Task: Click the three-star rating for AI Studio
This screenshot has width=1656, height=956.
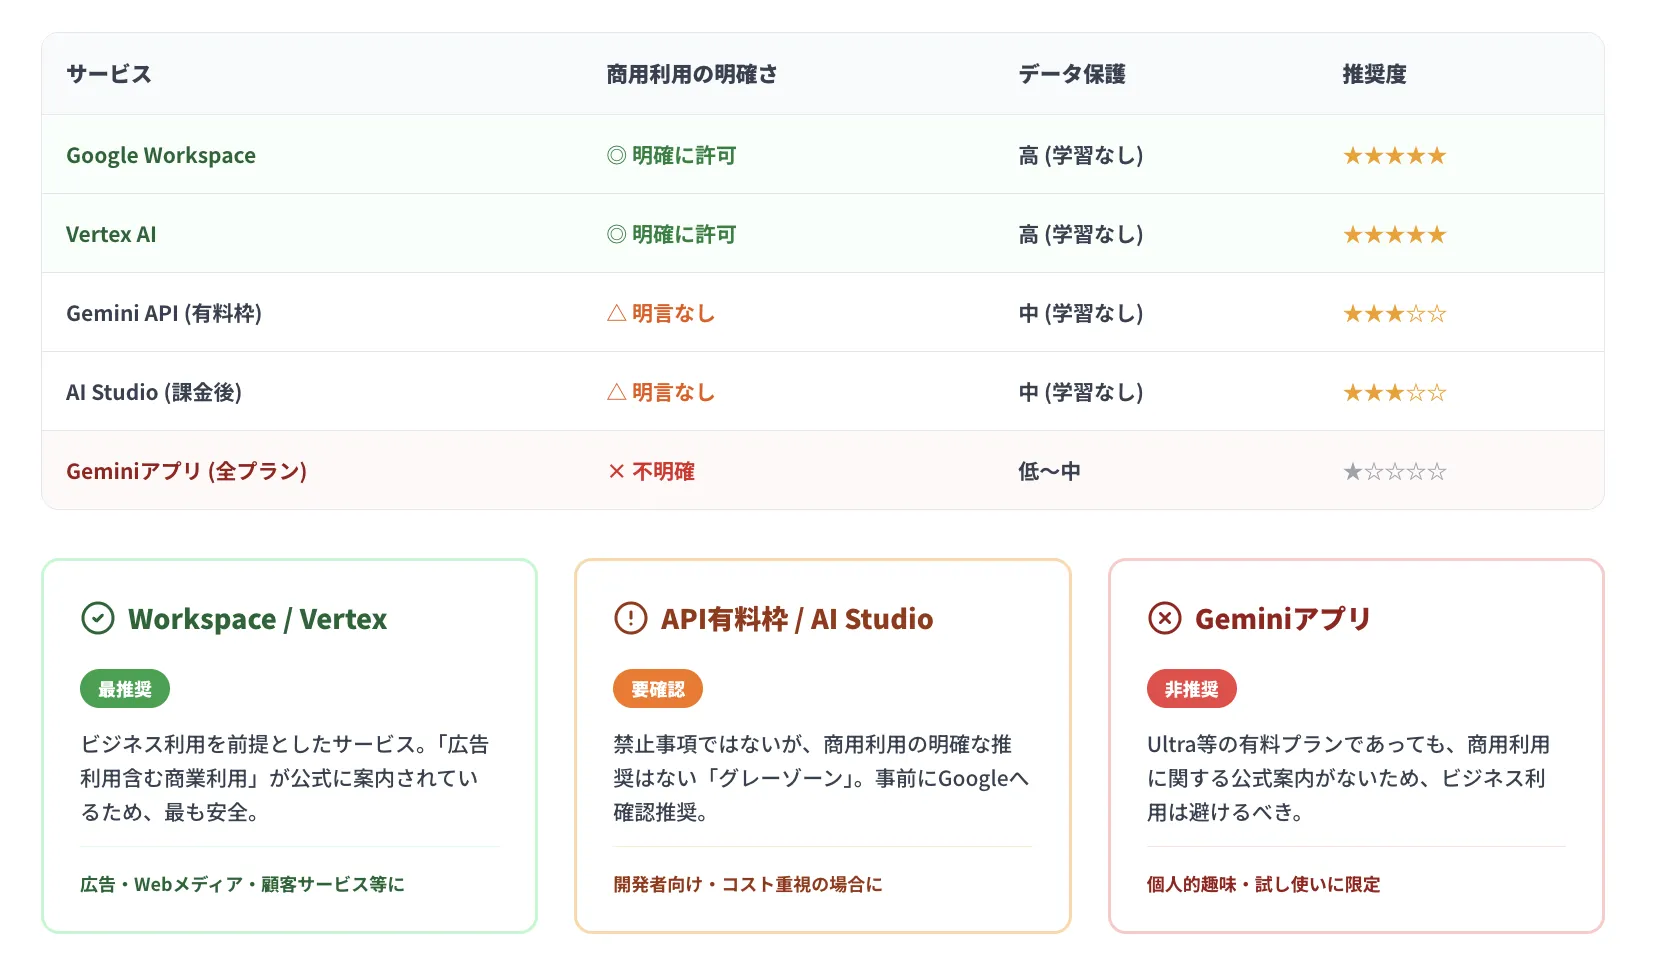Action: (x=1393, y=391)
